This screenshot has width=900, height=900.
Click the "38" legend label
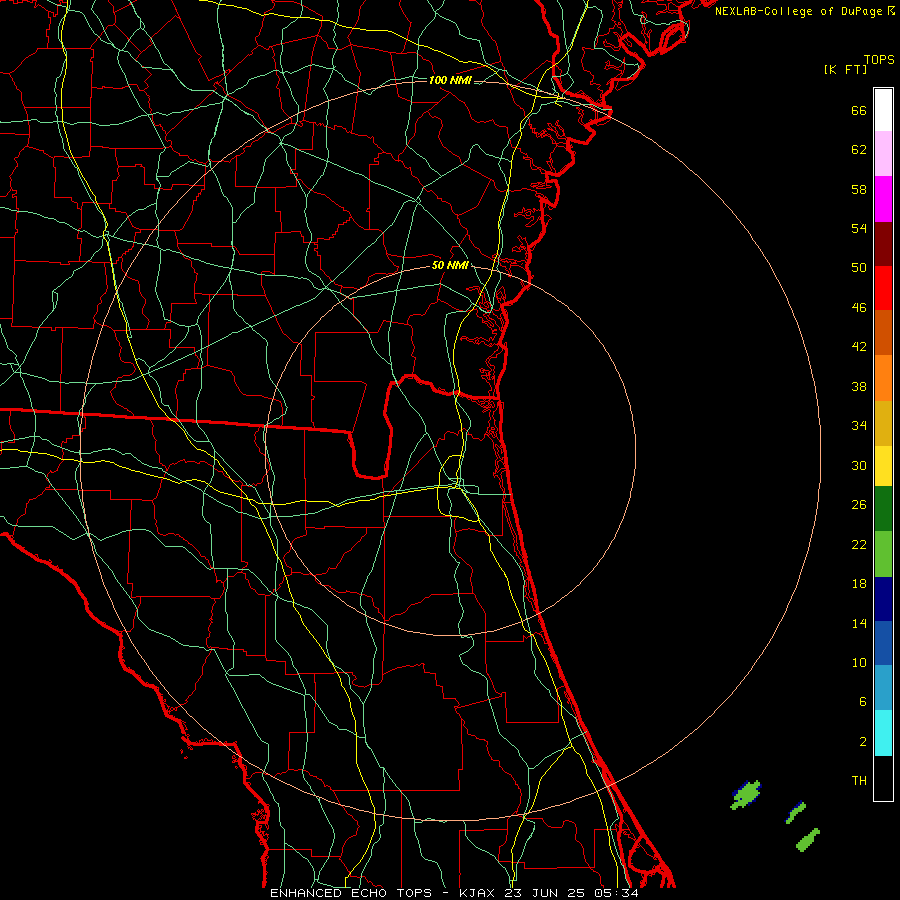click(859, 386)
